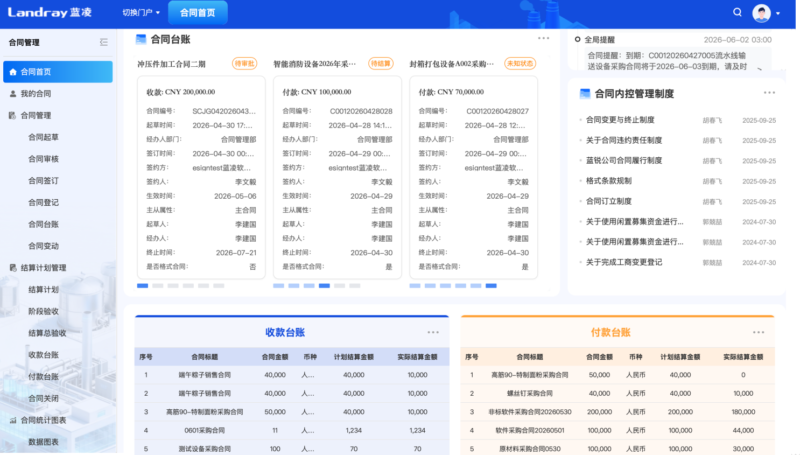The image size is (800, 455).
Task: Expand the 合同统计图表 group
Action: point(43,420)
